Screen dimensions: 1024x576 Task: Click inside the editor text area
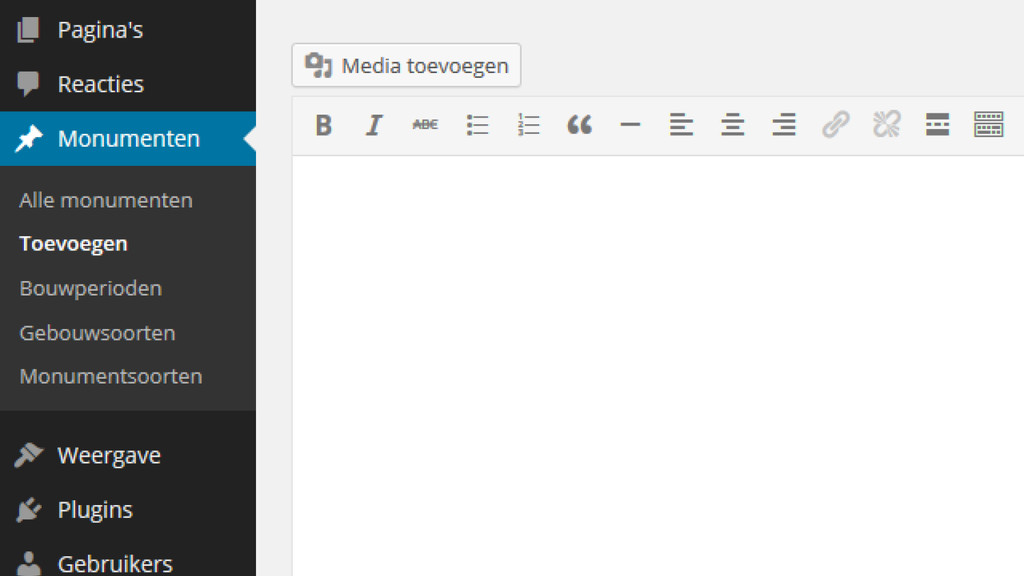[x=658, y=366]
